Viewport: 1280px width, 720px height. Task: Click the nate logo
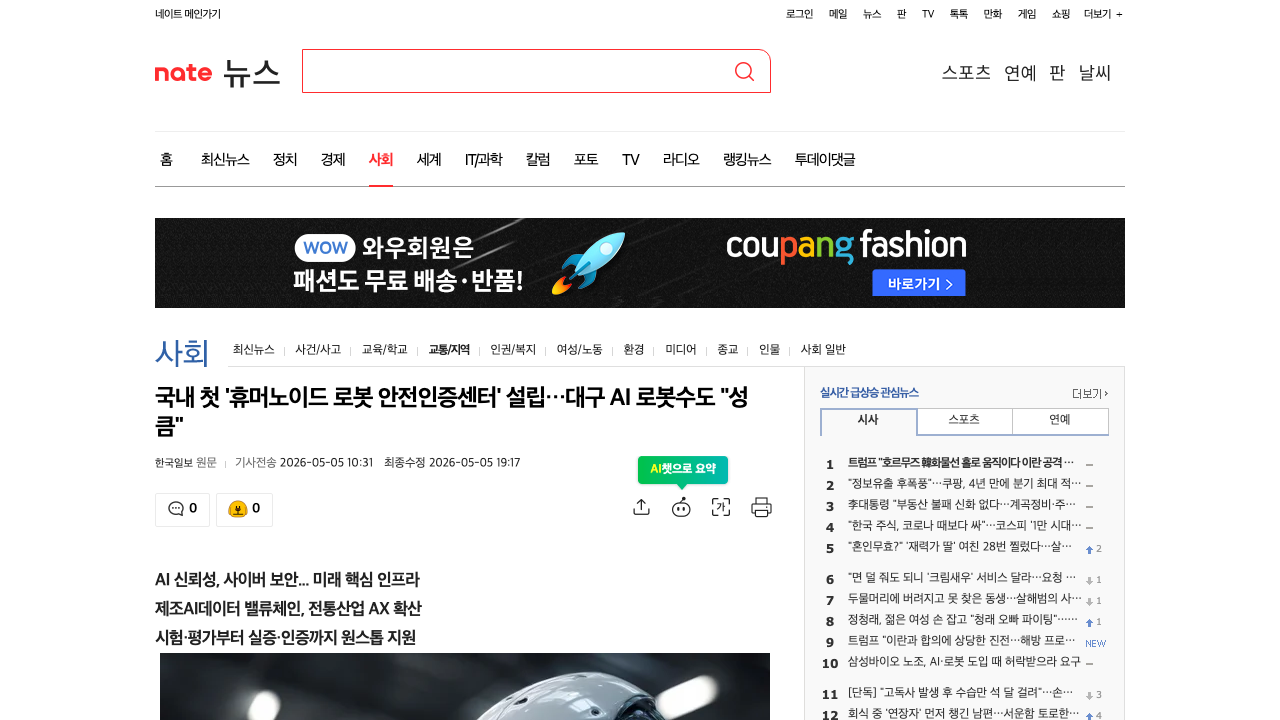pos(183,73)
